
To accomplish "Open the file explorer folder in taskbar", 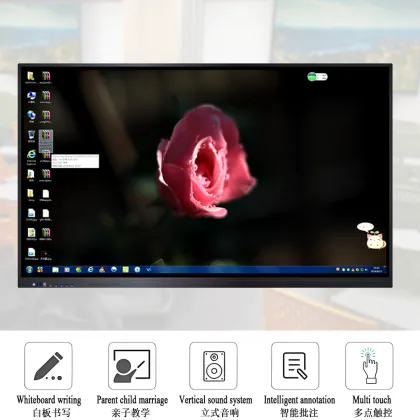I will pos(55,269).
